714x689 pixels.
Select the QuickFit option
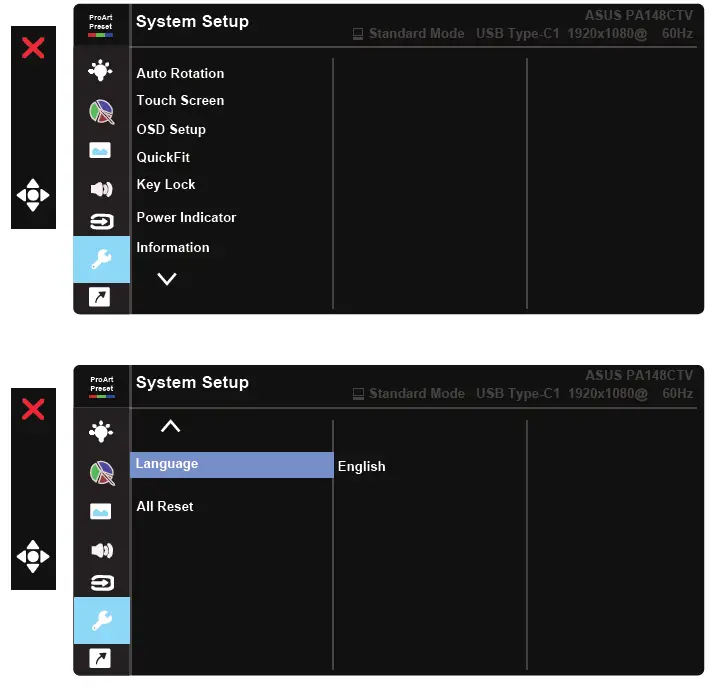click(163, 157)
